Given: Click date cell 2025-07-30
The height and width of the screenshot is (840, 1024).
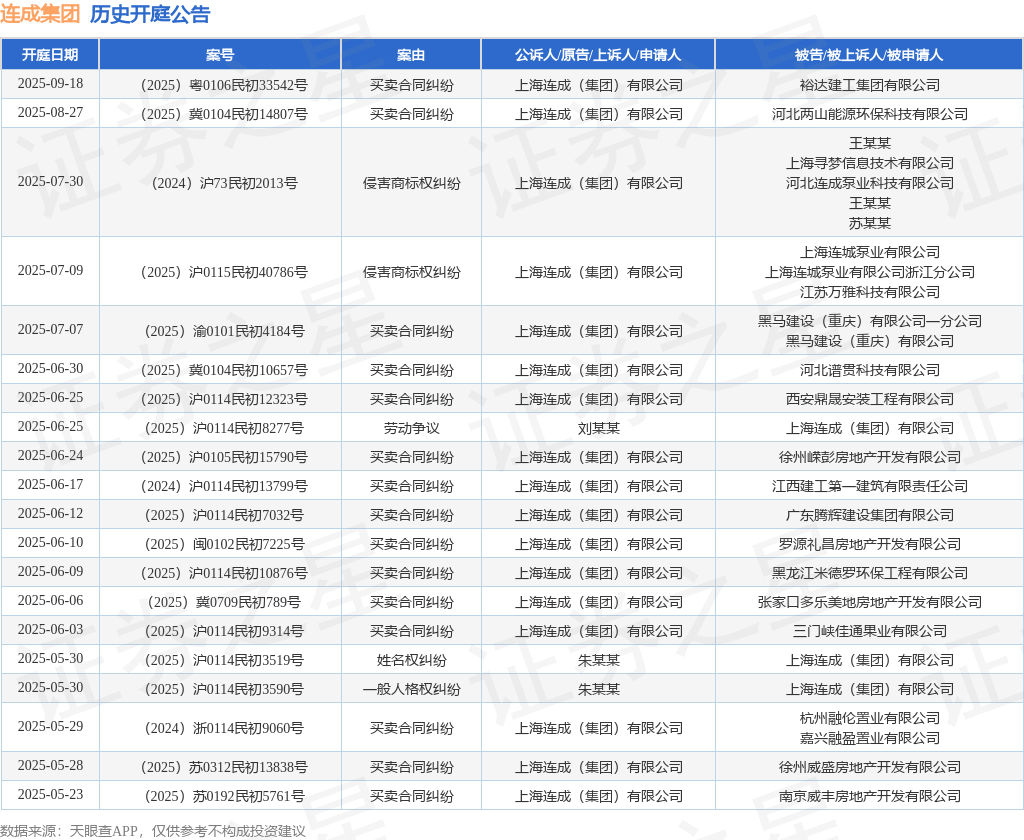Looking at the screenshot, I should coord(50,182).
